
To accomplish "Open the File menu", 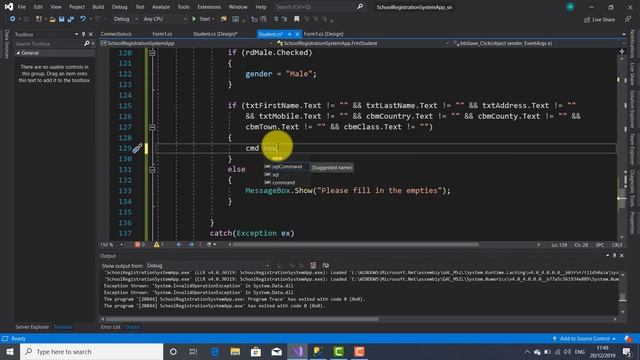I will pyautogui.click(x=22, y=7).
